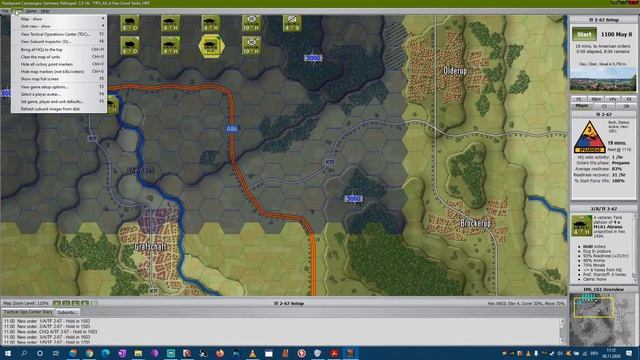640x360 pixels.
Task: Select fourth counter in top row
Action: (x=251, y=23)
